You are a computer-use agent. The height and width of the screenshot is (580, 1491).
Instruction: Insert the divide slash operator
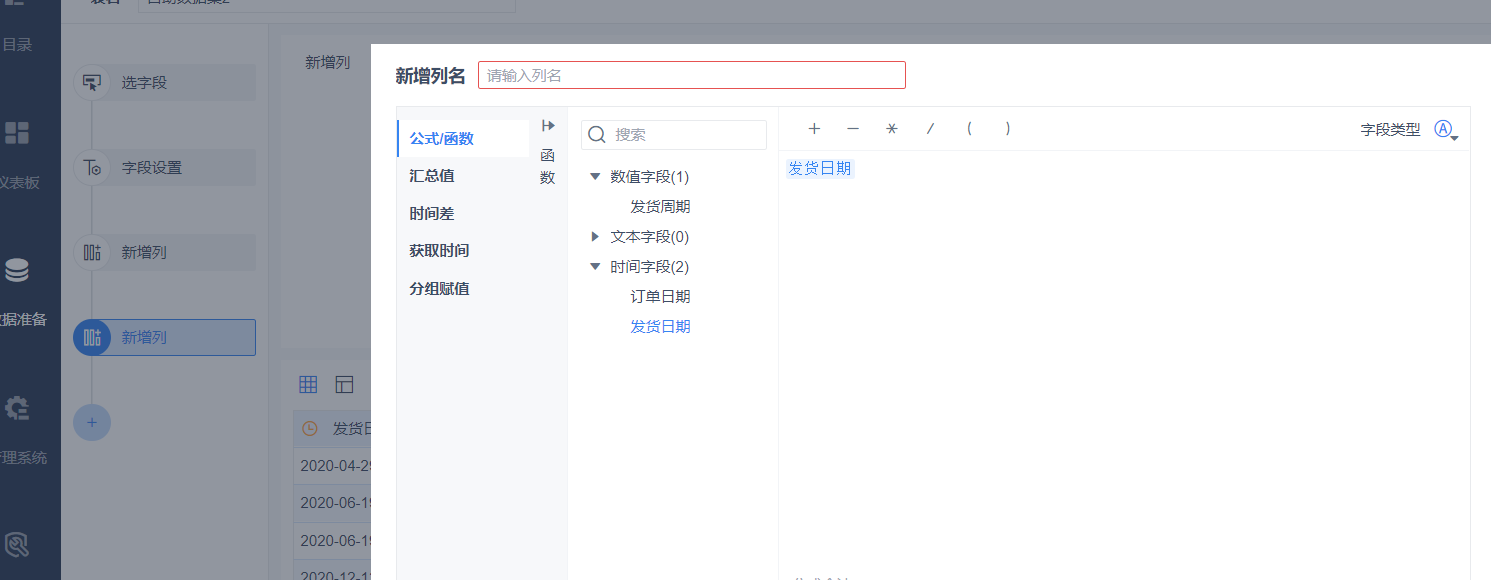tap(930, 129)
